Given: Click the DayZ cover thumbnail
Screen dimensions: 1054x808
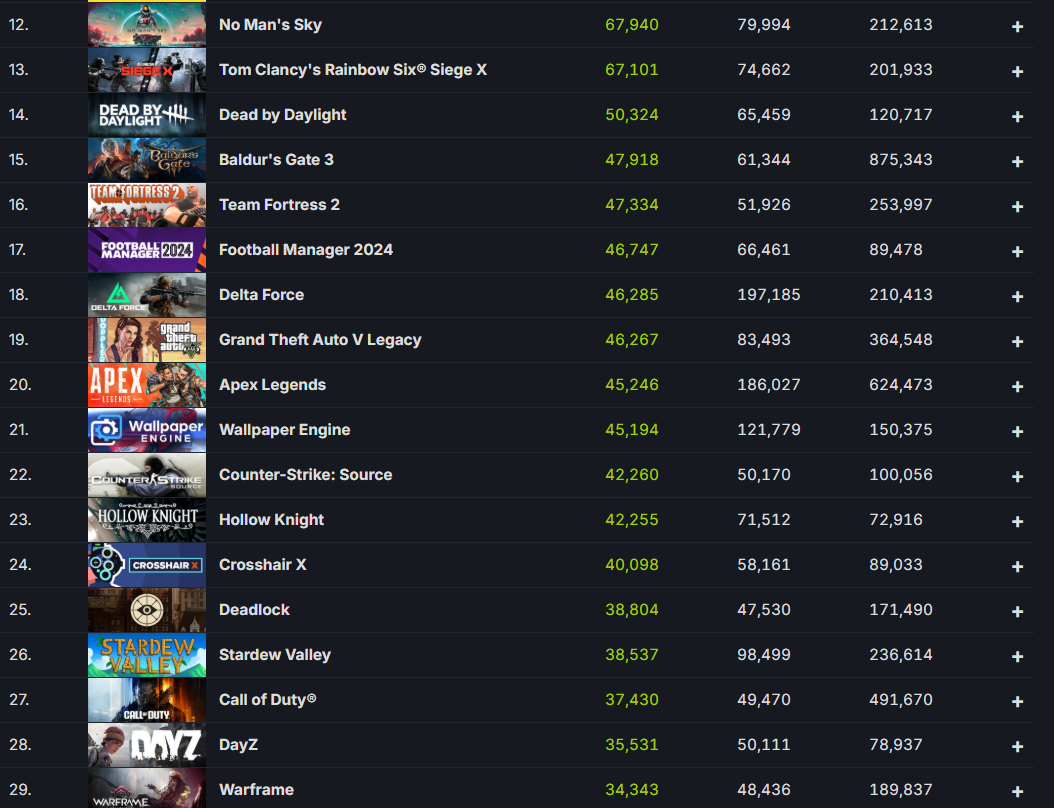Looking at the screenshot, I should 147,745.
